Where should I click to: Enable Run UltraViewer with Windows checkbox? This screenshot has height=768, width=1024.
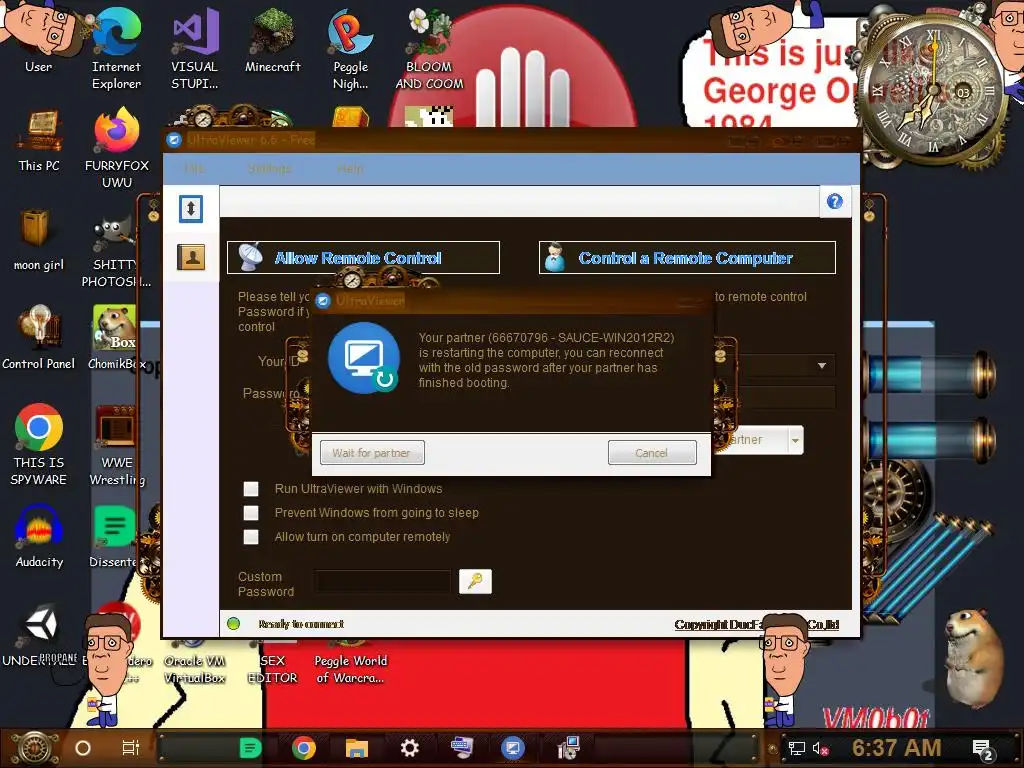coord(251,488)
